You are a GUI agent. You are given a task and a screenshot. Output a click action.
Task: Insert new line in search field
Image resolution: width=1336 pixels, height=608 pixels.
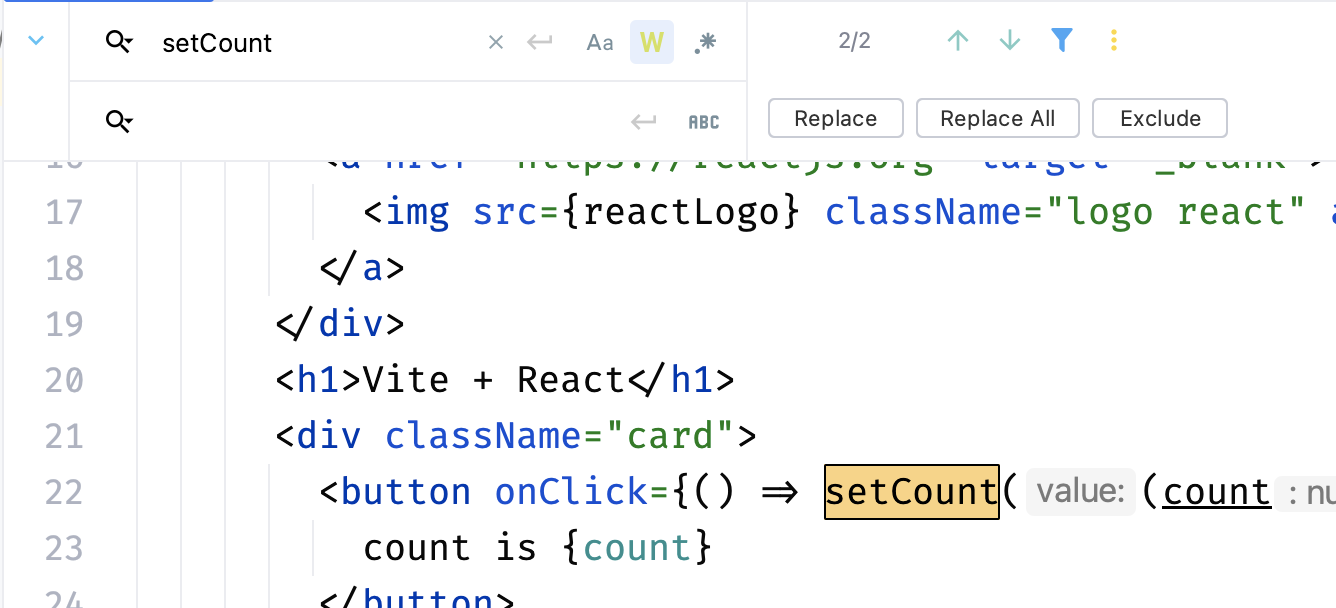pos(540,42)
